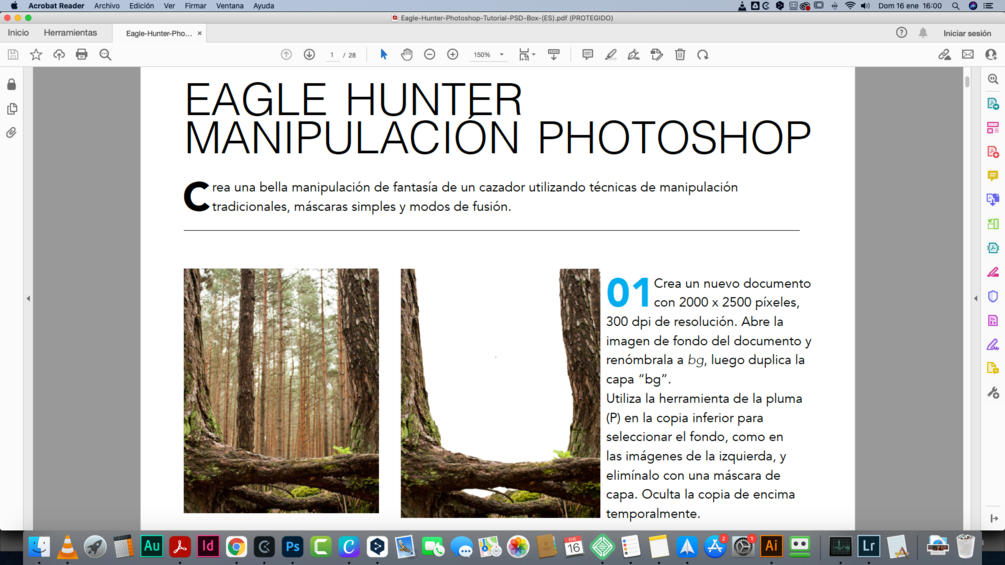Select the arrow selection tool
The image size is (1005, 565).
pos(383,54)
